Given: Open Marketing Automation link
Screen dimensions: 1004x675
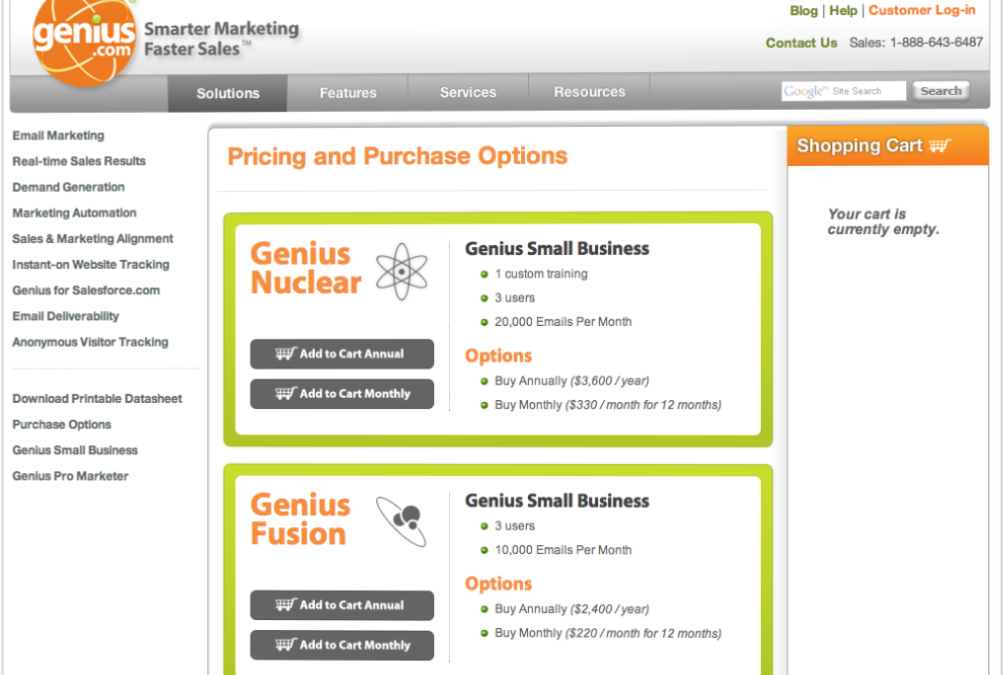Looking at the screenshot, I should 74,213.
